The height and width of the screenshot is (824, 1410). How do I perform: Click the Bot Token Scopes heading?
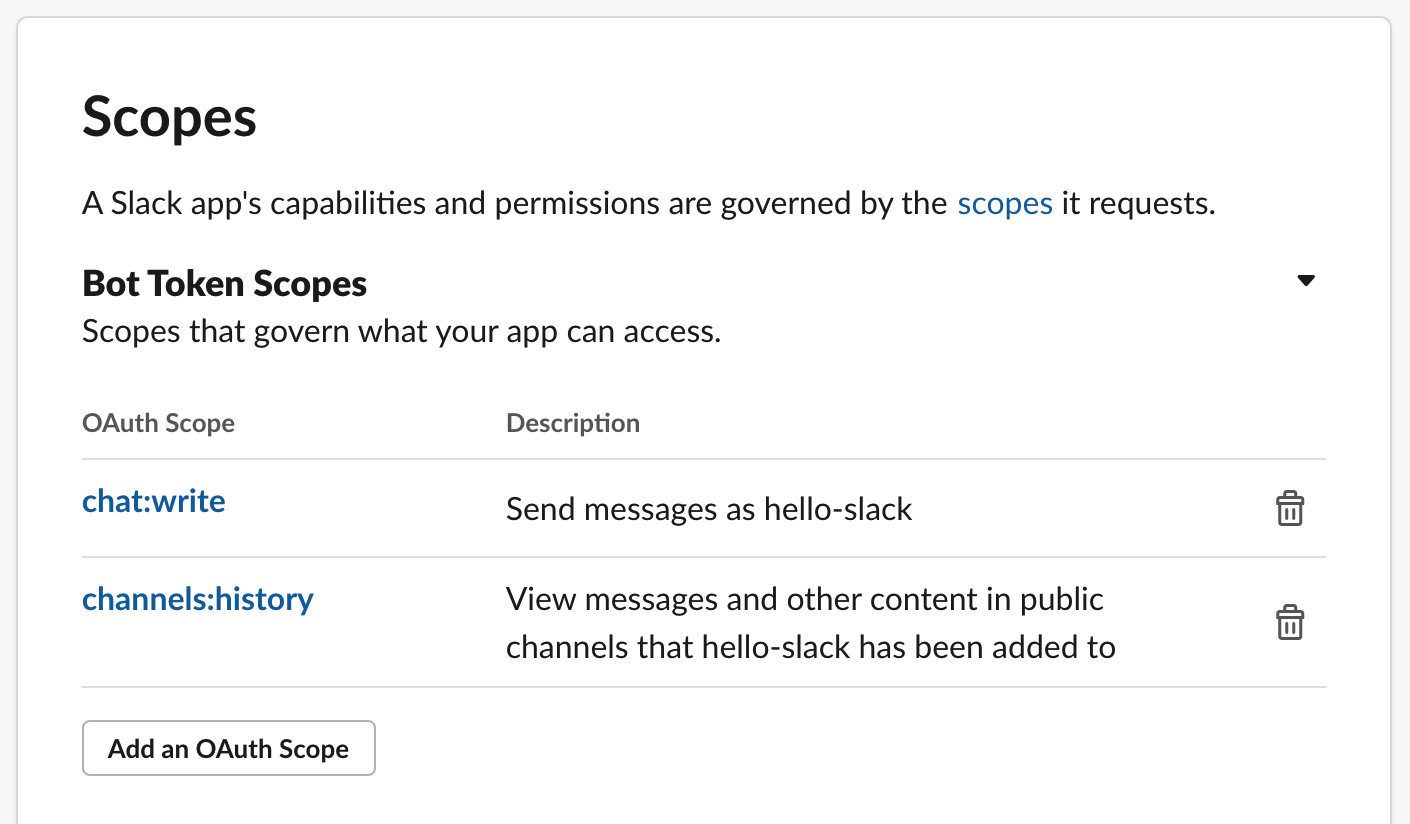(x=225, y=284)
